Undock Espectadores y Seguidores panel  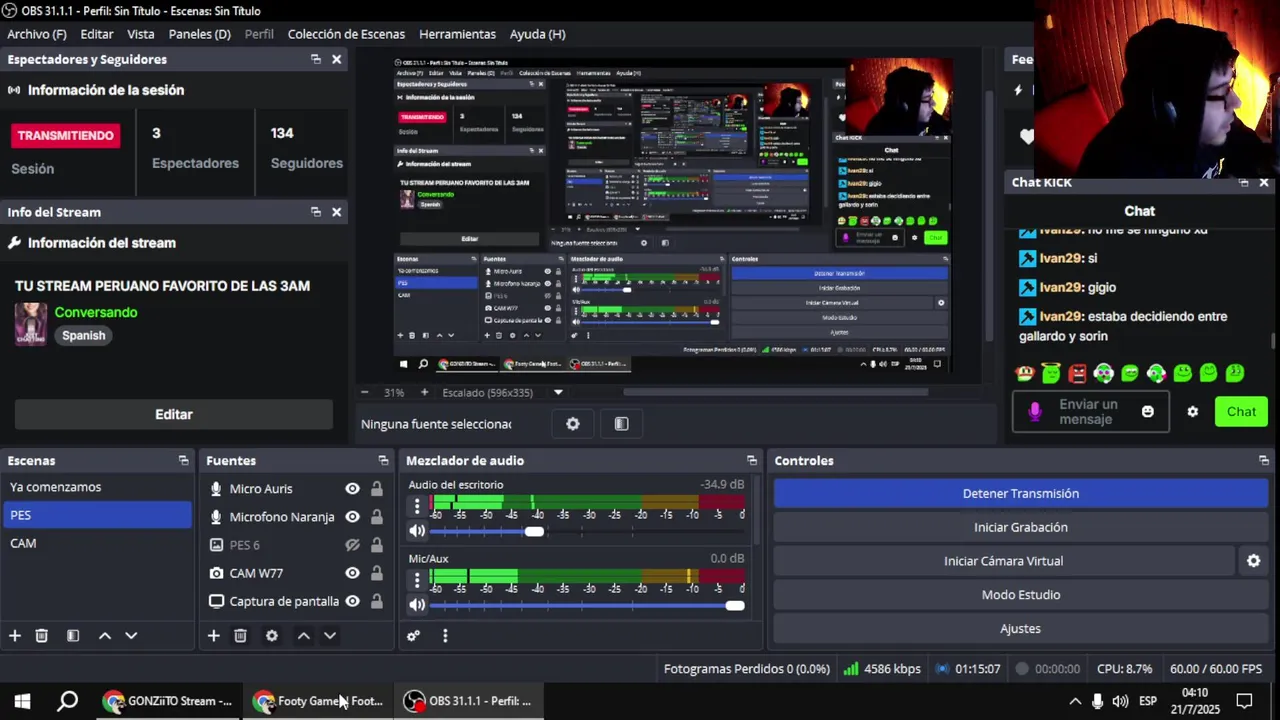pyautogui.click(x=316, y=60)
